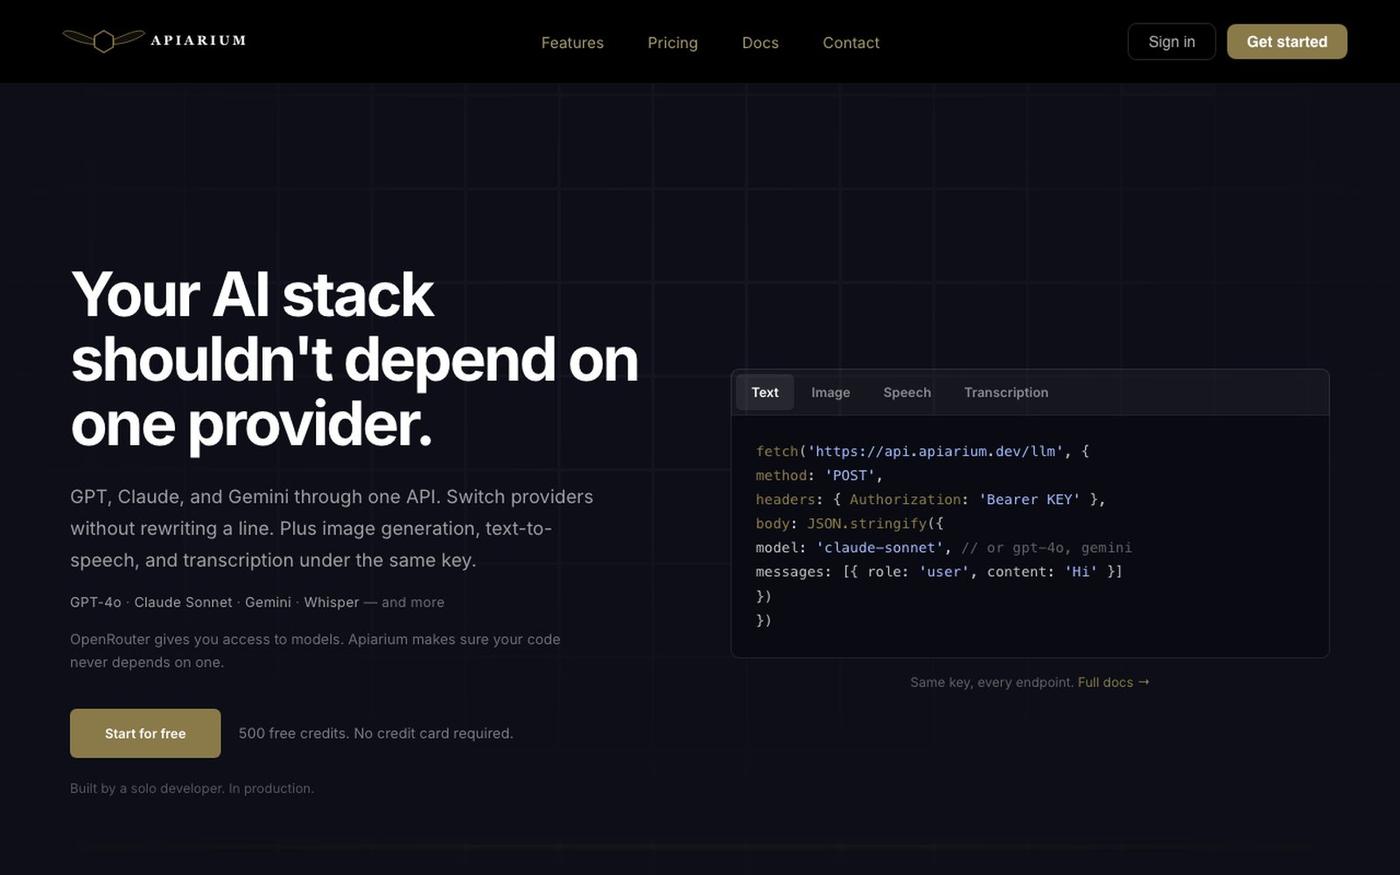Screen dimensions: 1400x875
Task: Click the Get started button
Action: click(x=1287, y=42)
